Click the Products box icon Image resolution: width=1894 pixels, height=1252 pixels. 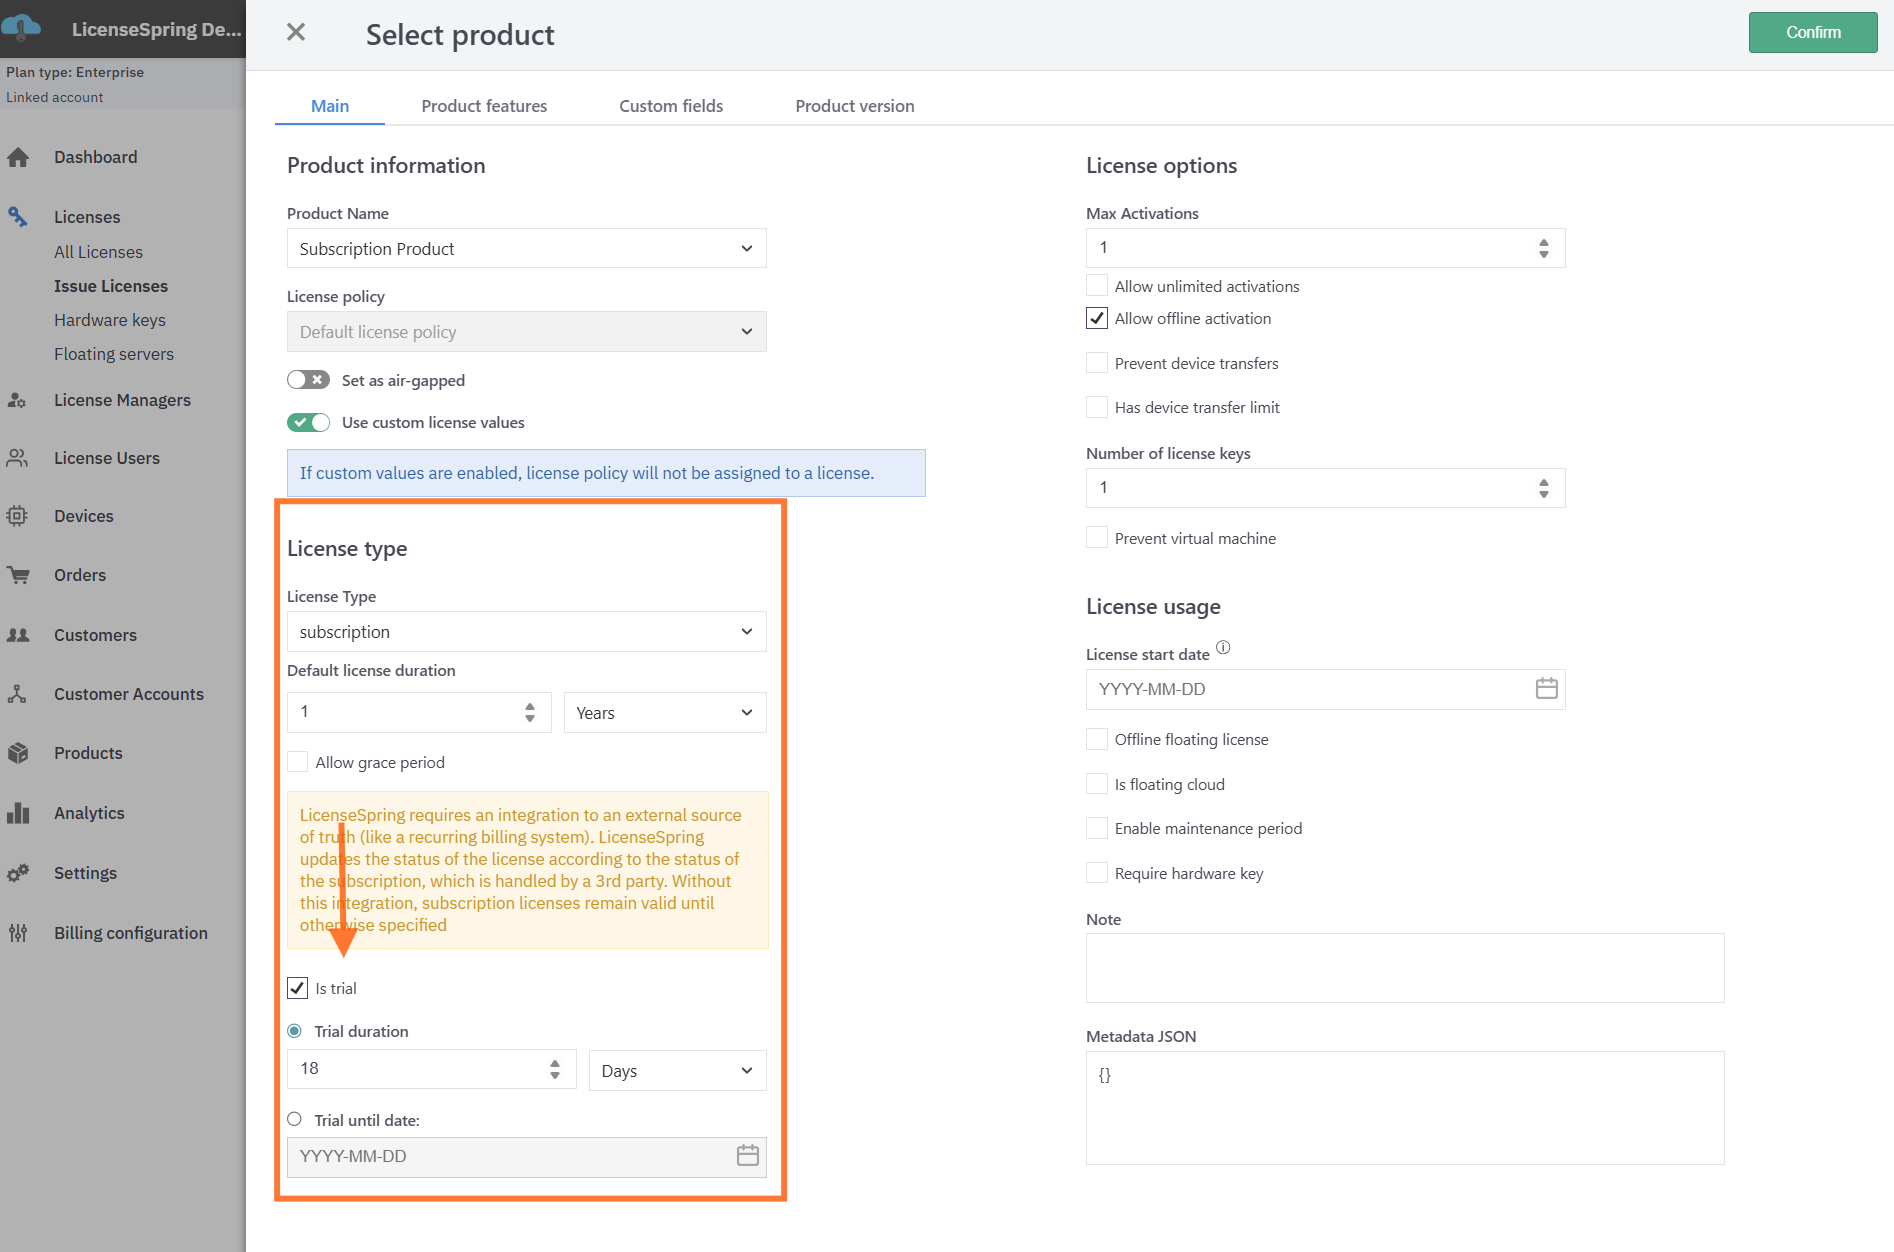click(x=18, y=753)
